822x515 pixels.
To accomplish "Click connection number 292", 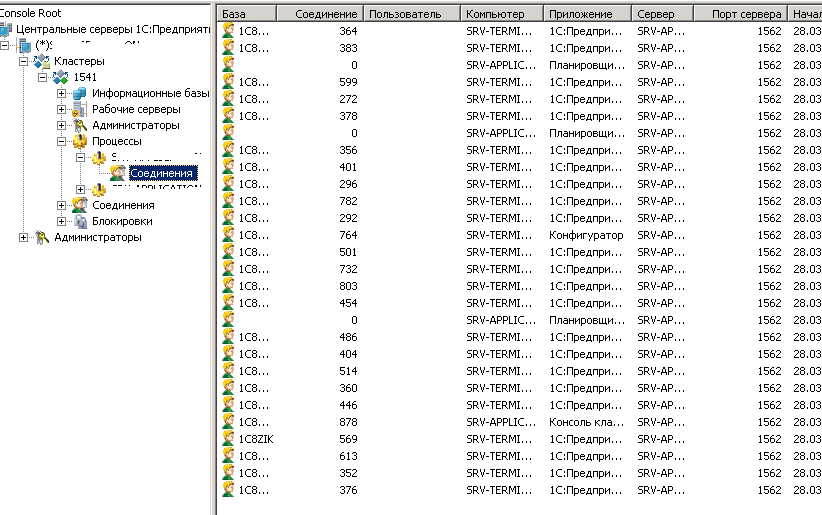I will (x=348, y=218).
